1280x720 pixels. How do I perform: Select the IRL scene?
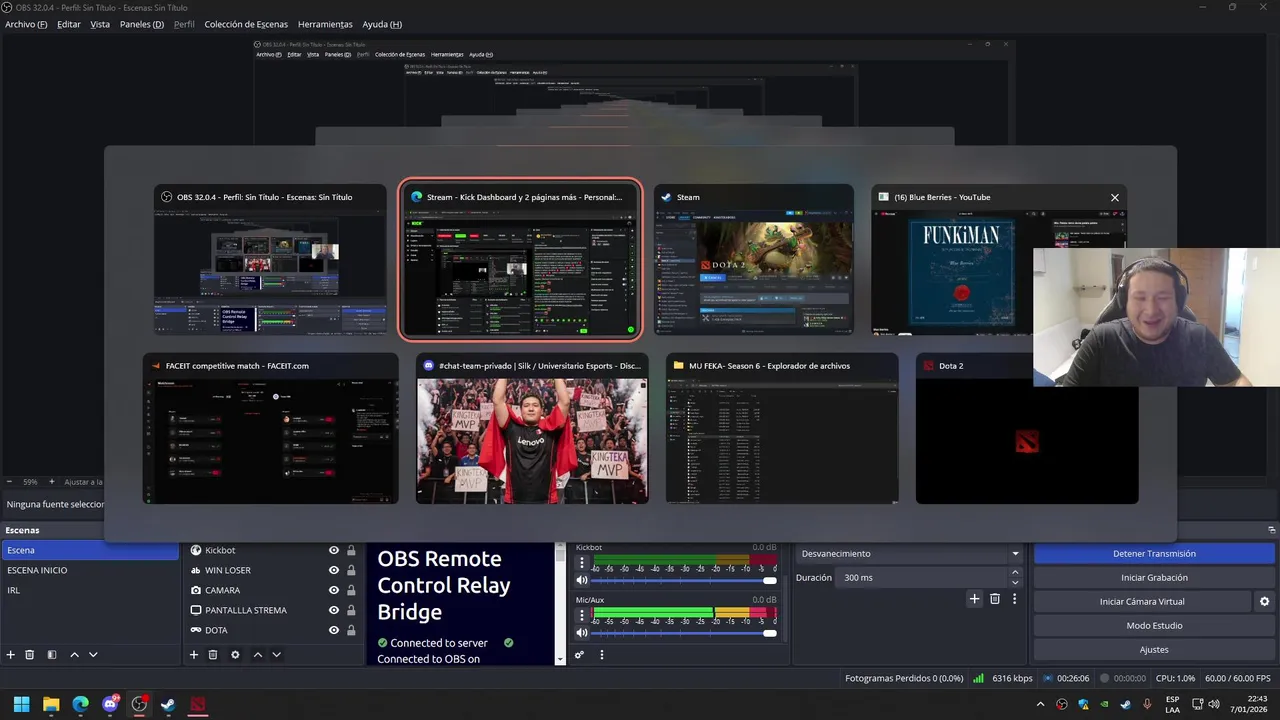[x=90, y=590]
